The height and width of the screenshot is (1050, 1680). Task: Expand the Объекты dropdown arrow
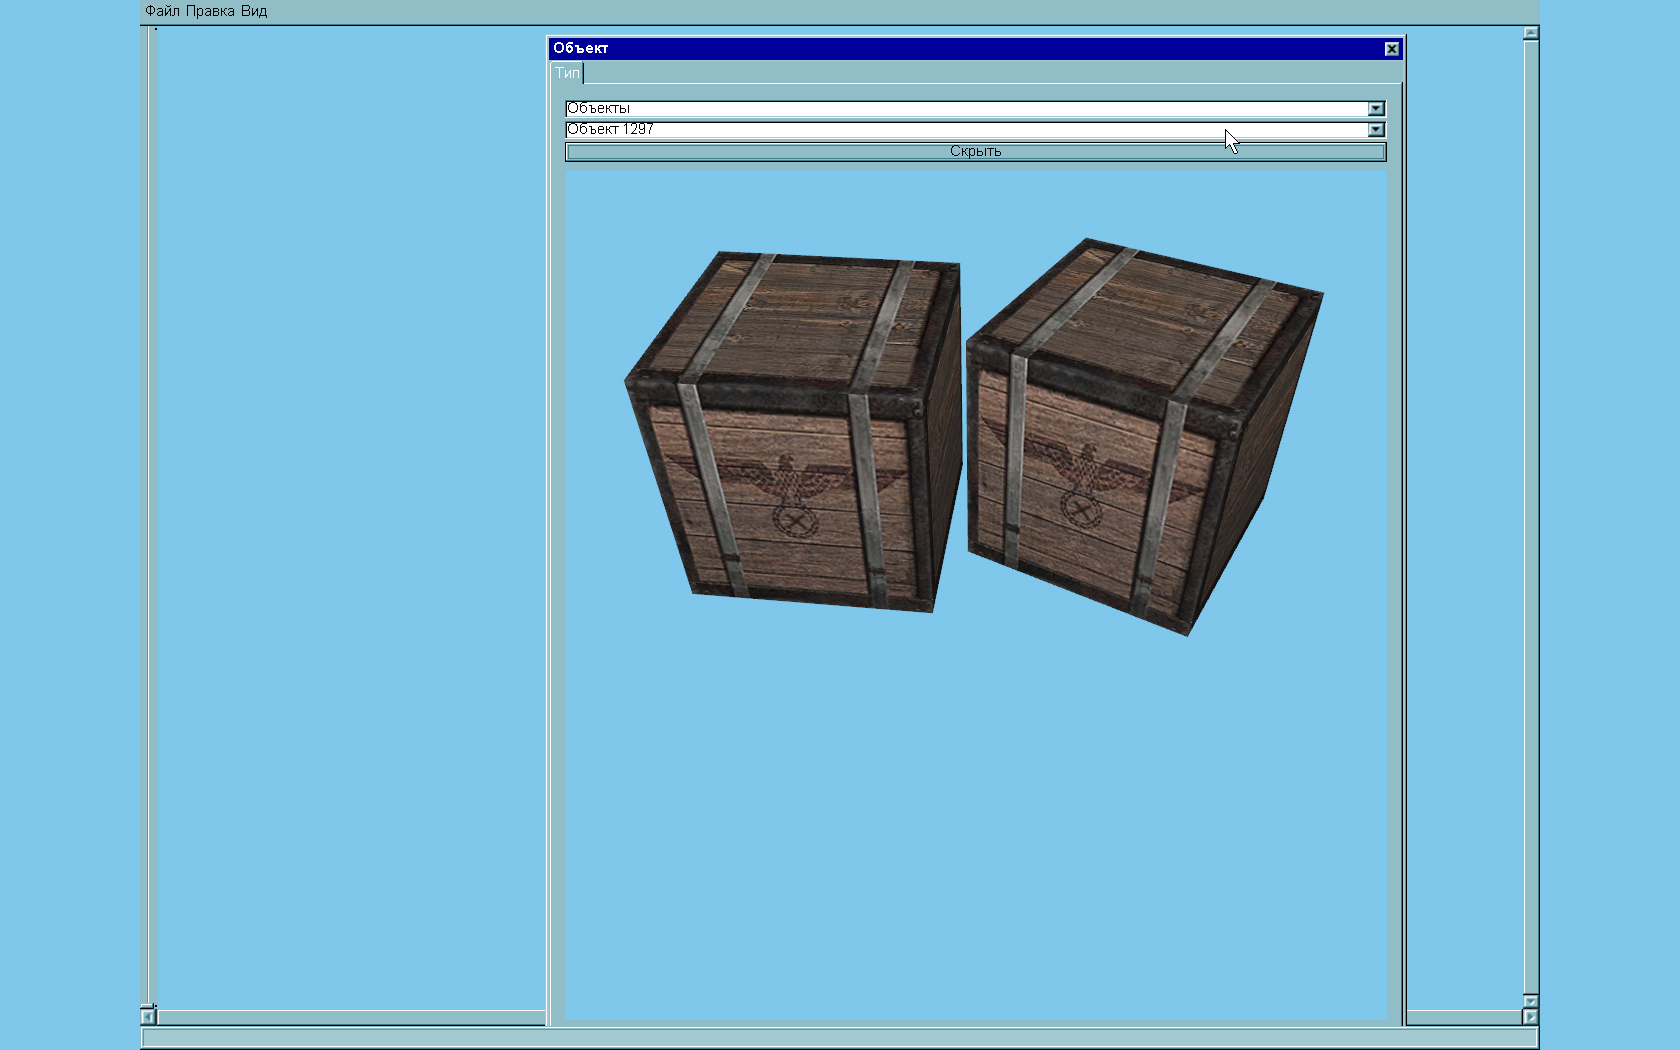point(1376,109)
